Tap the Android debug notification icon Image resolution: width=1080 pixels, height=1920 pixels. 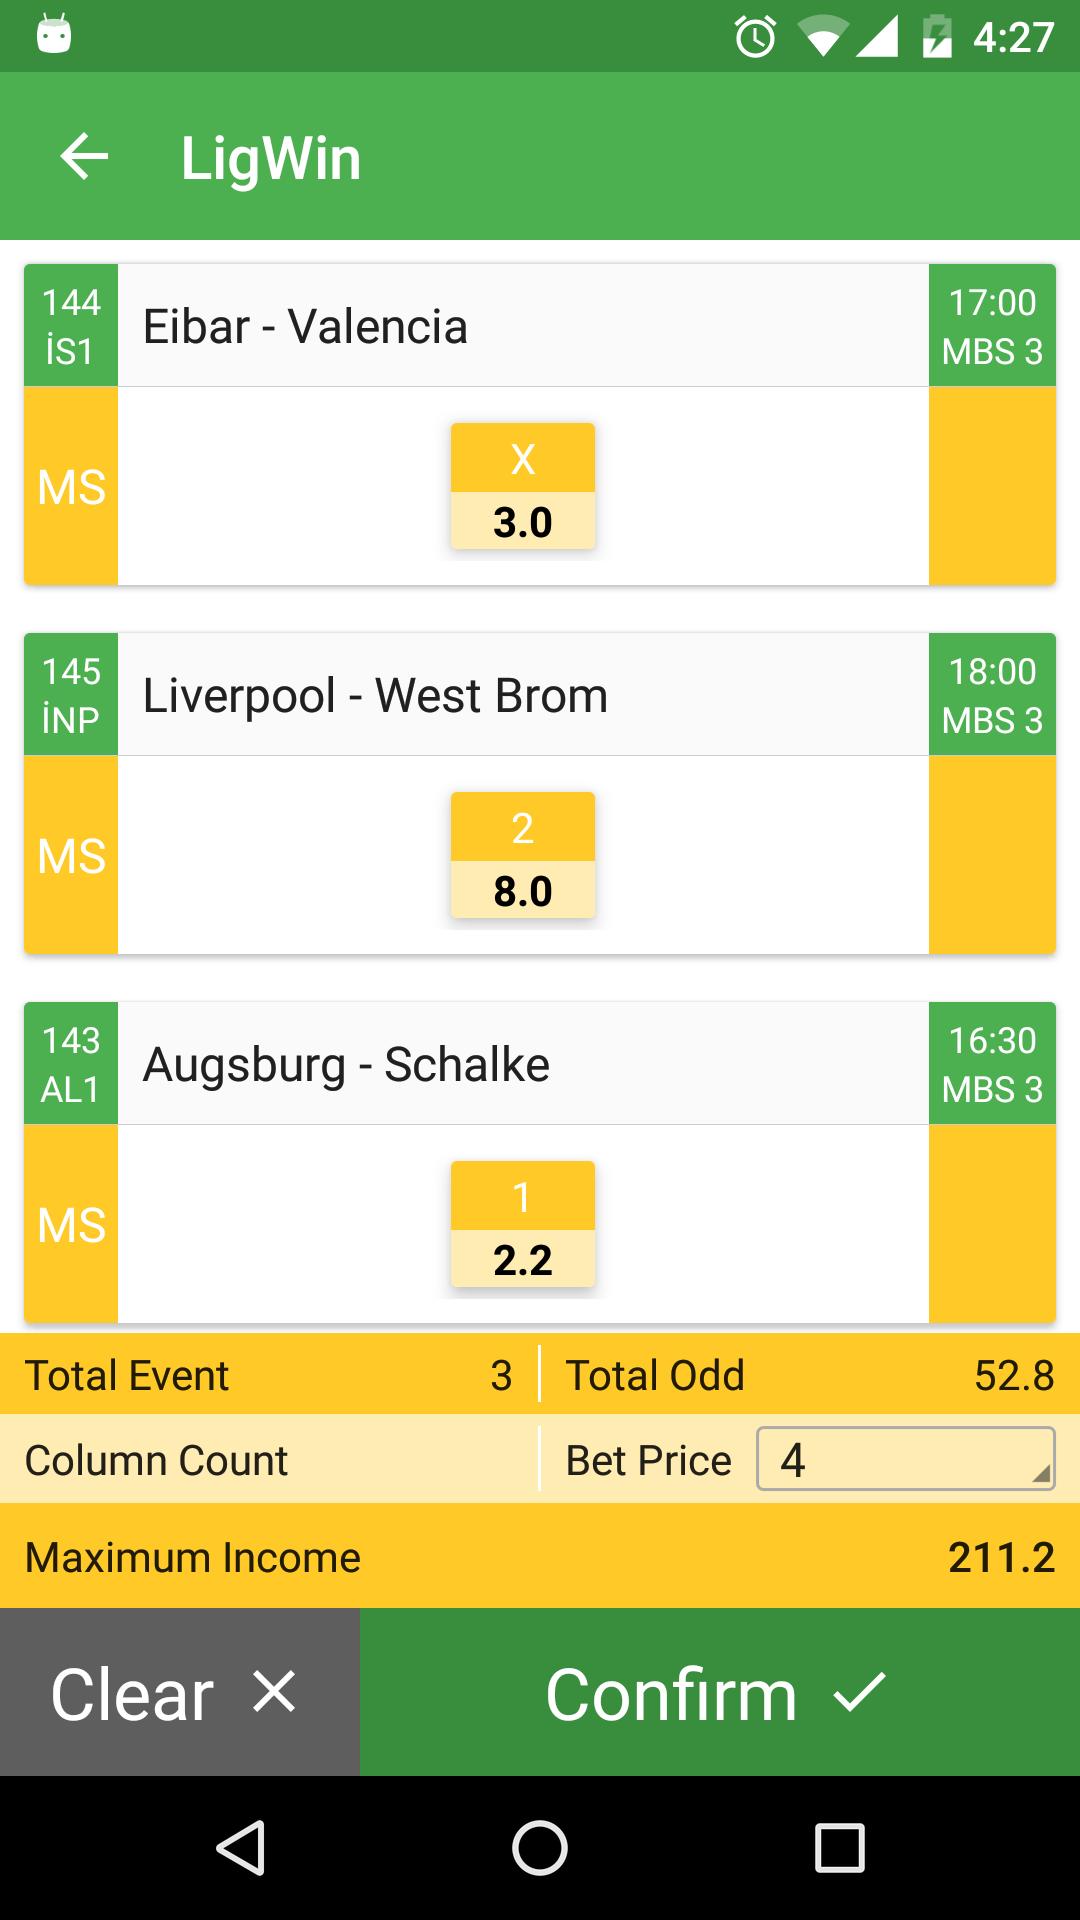[54, 35]
